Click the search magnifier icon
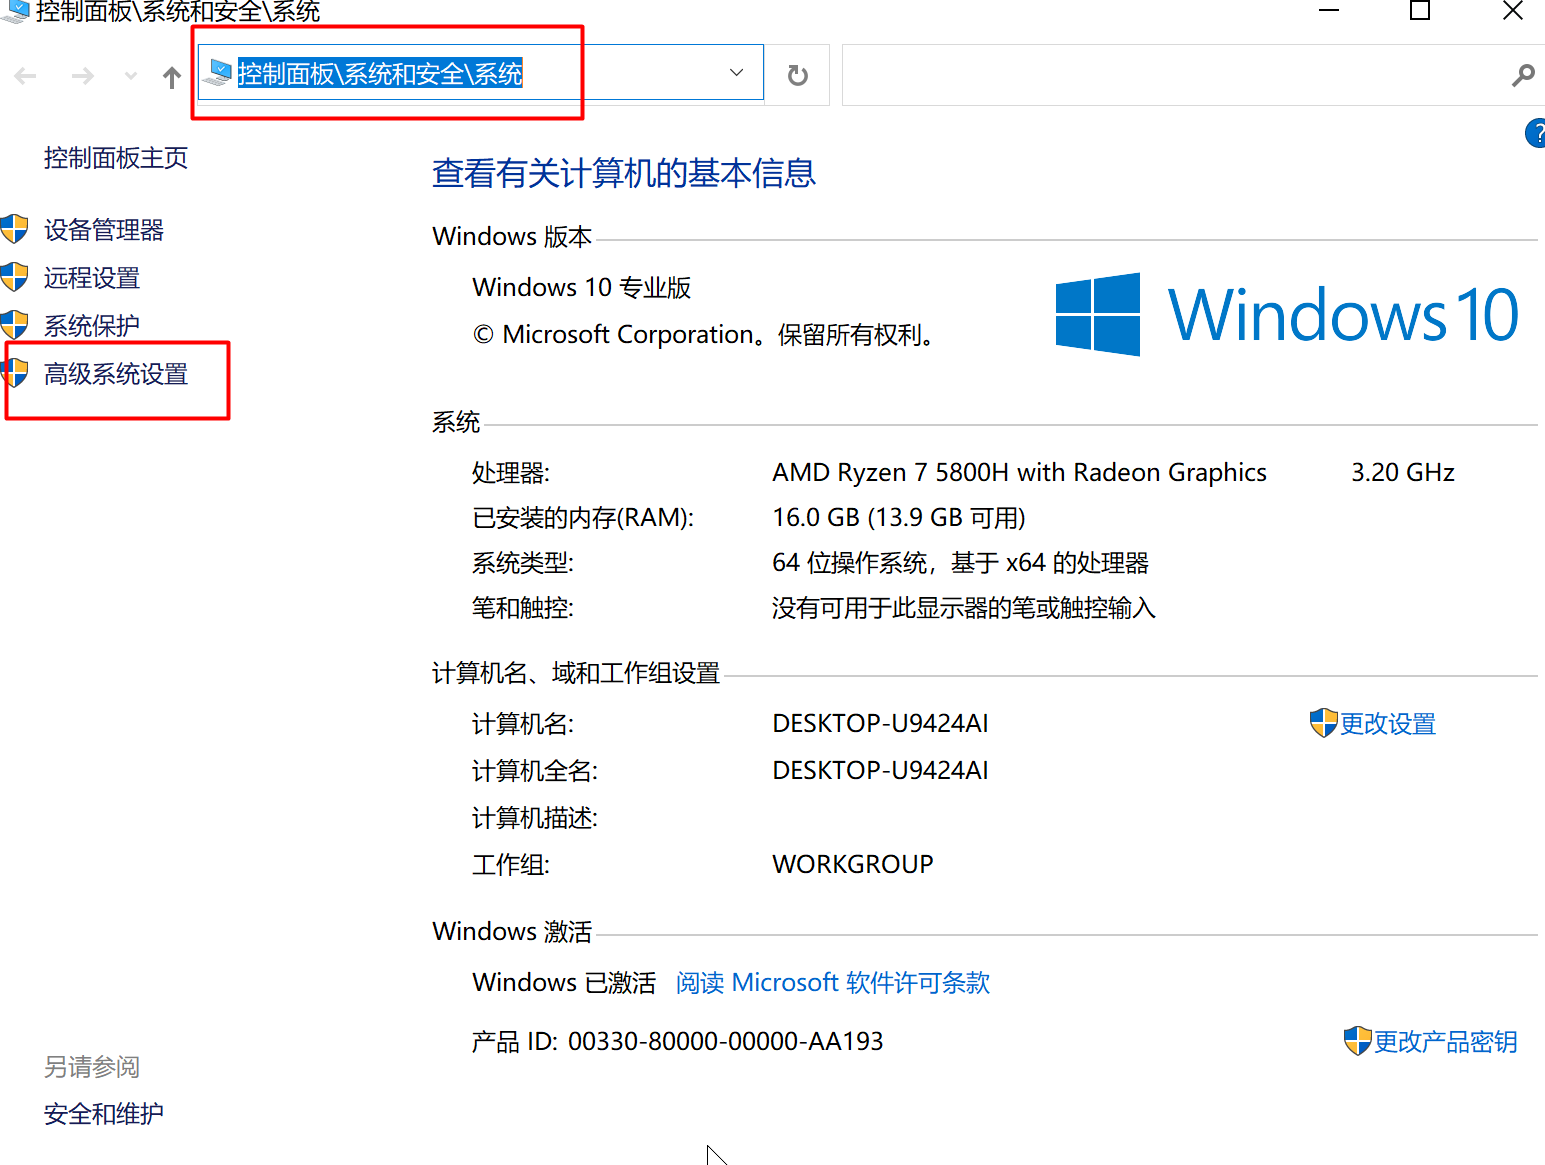Viewport: 1545px width, 1165px height. (1522, 75)
